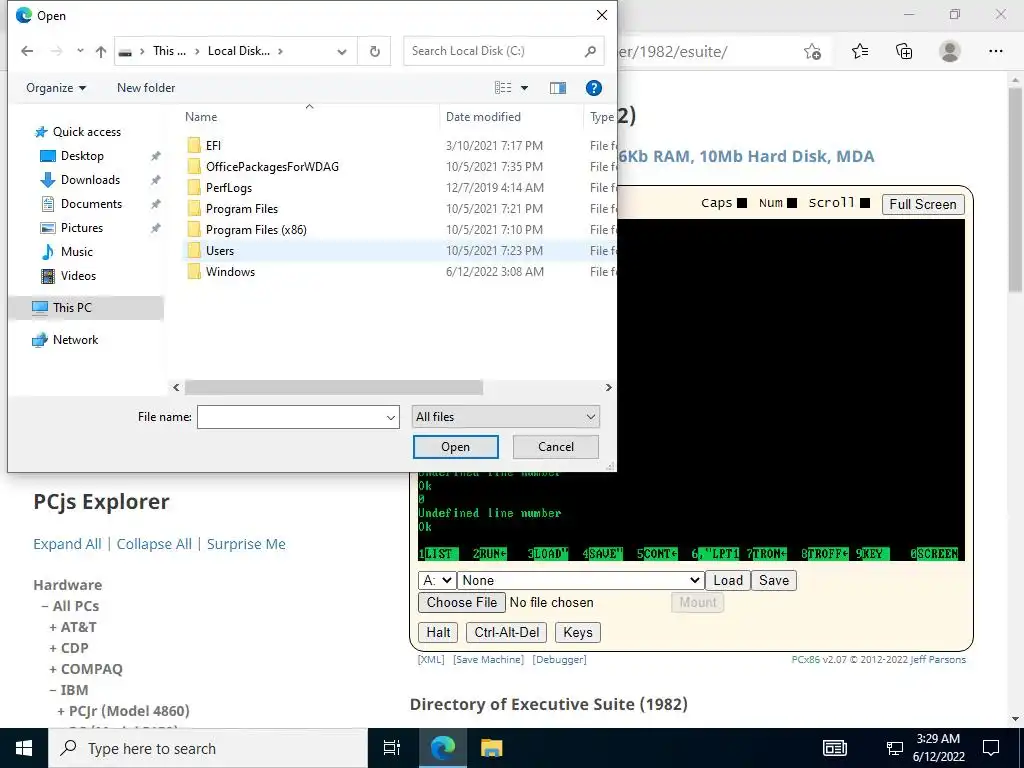Select the EFI folder
The width and height of the screenshot is (1024, 768).
tap(214, 146)
